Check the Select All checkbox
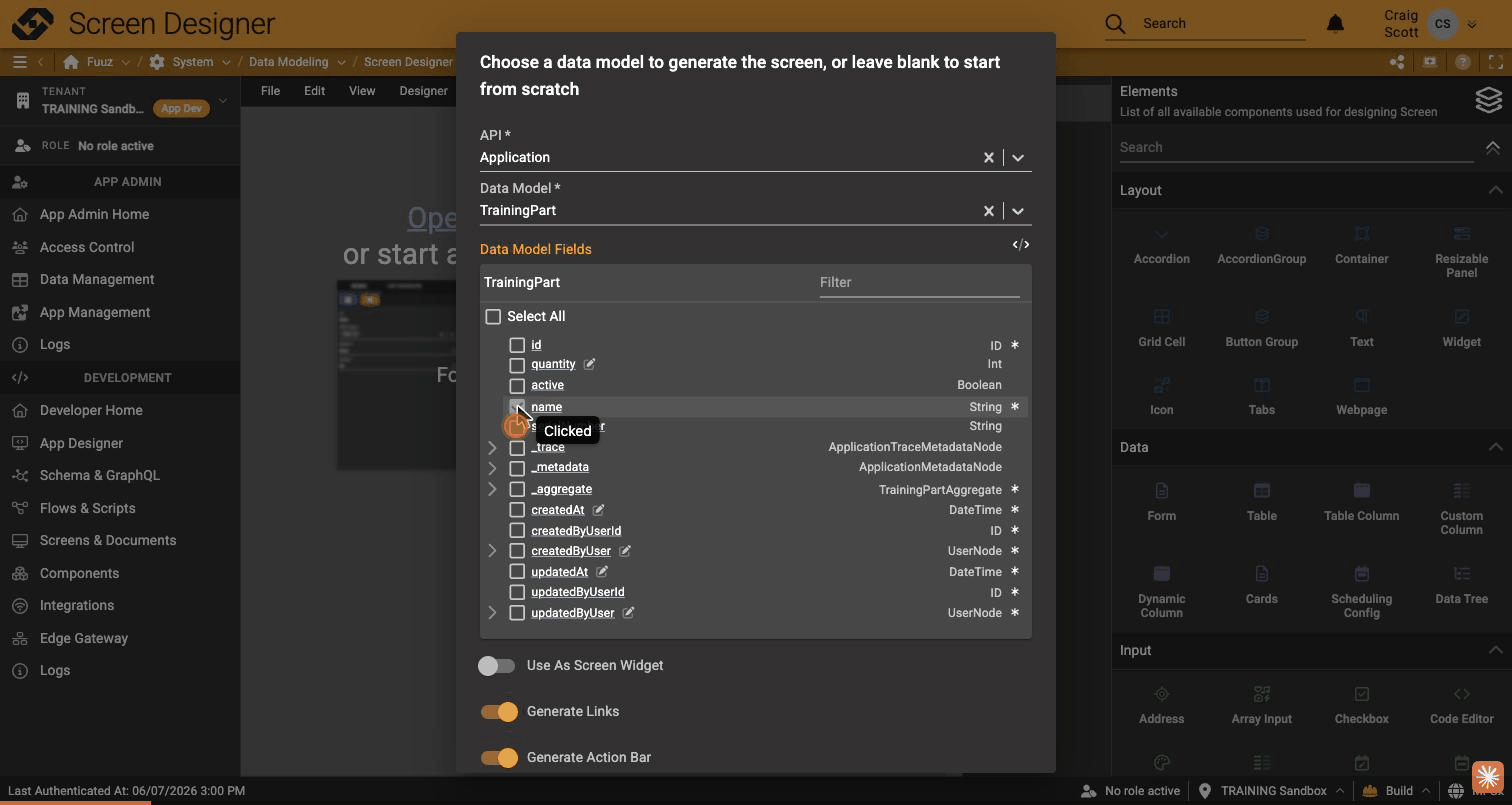The width and height of the screenshot is (1512, 805). tap(493, 317)
